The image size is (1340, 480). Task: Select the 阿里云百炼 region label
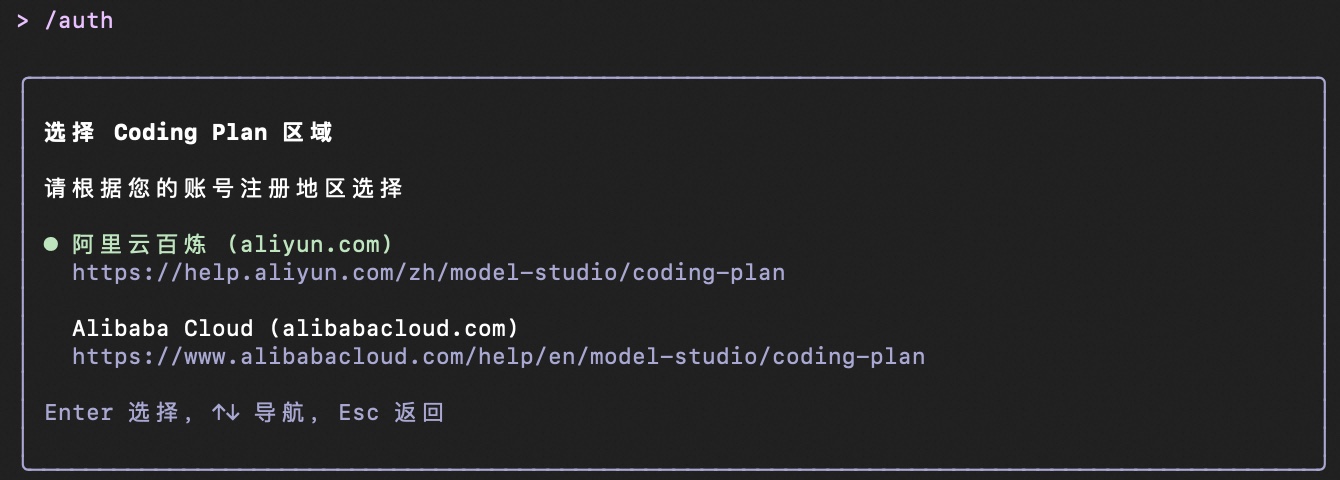(x=139, y=245)
